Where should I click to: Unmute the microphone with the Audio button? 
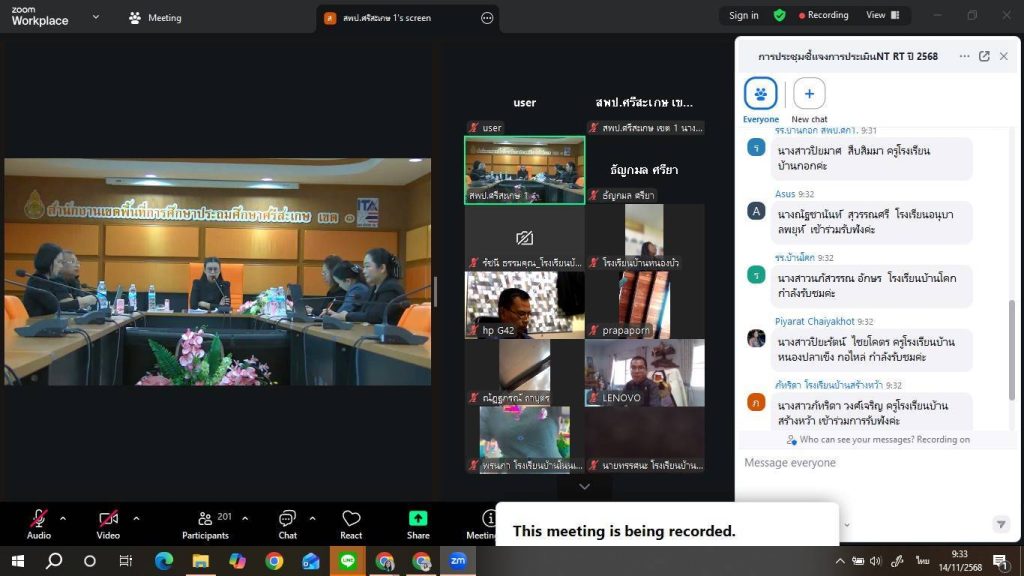point(39,519)
